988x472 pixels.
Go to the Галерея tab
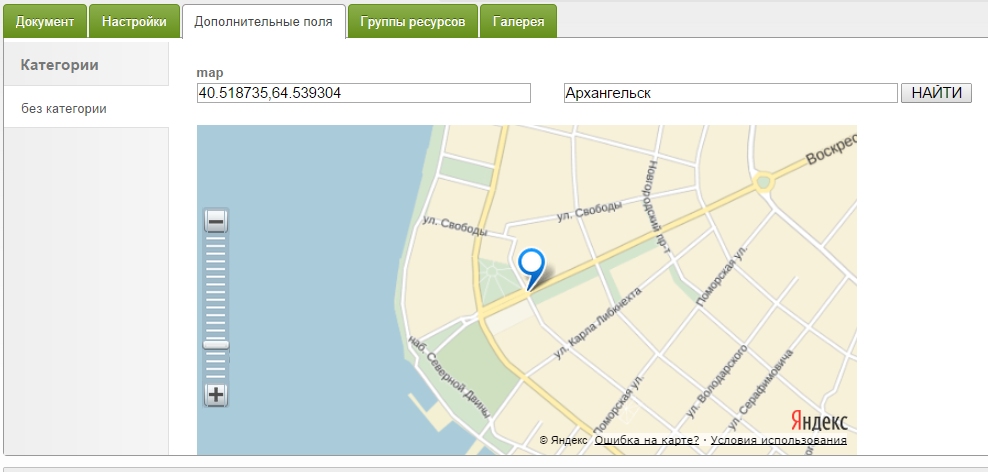[x=518, y=21]
